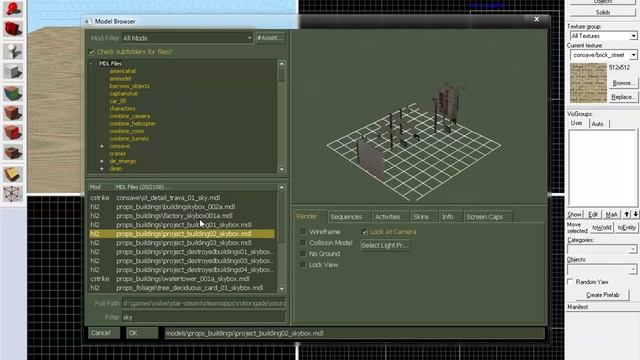Move VisGroup up with the up arrow button

[627, 214]
